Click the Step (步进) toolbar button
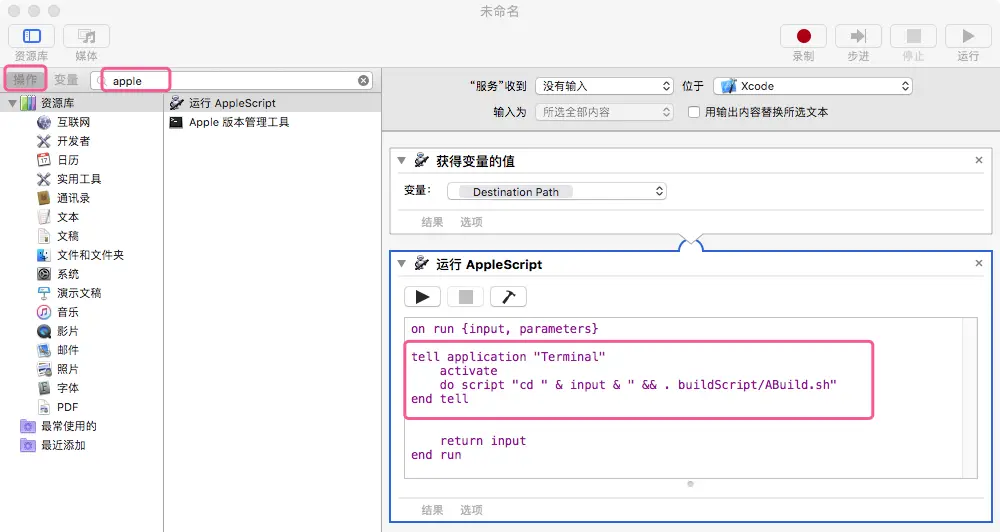Screen dimensions: 1000x532 pos(858,36)
